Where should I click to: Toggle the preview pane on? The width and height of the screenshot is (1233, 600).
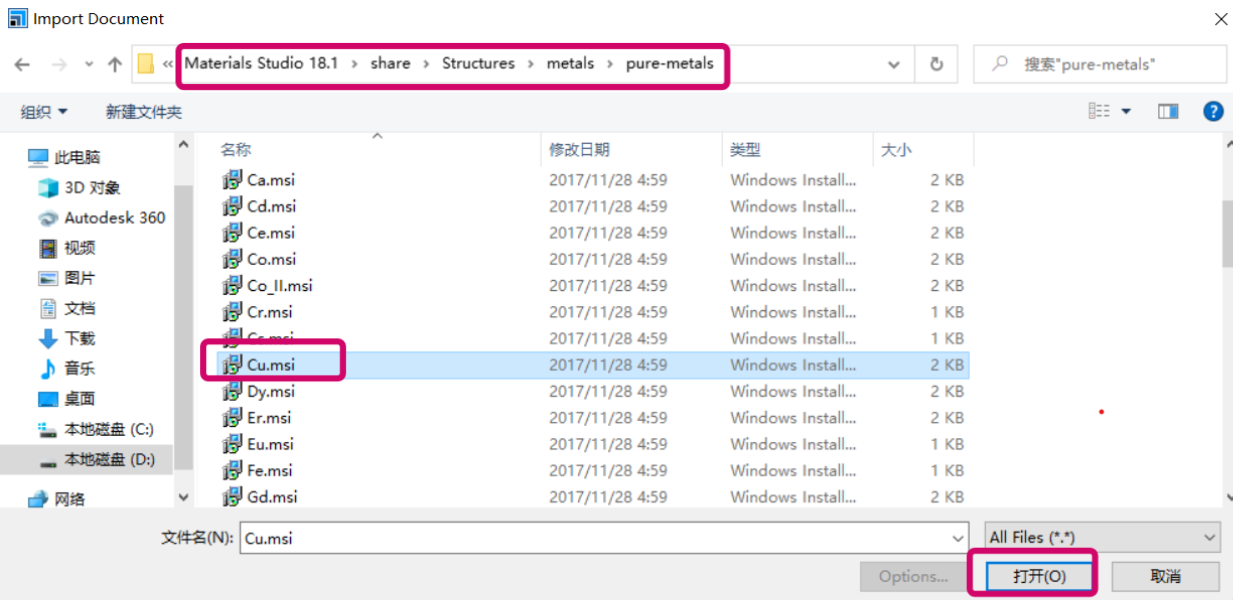1167,111
